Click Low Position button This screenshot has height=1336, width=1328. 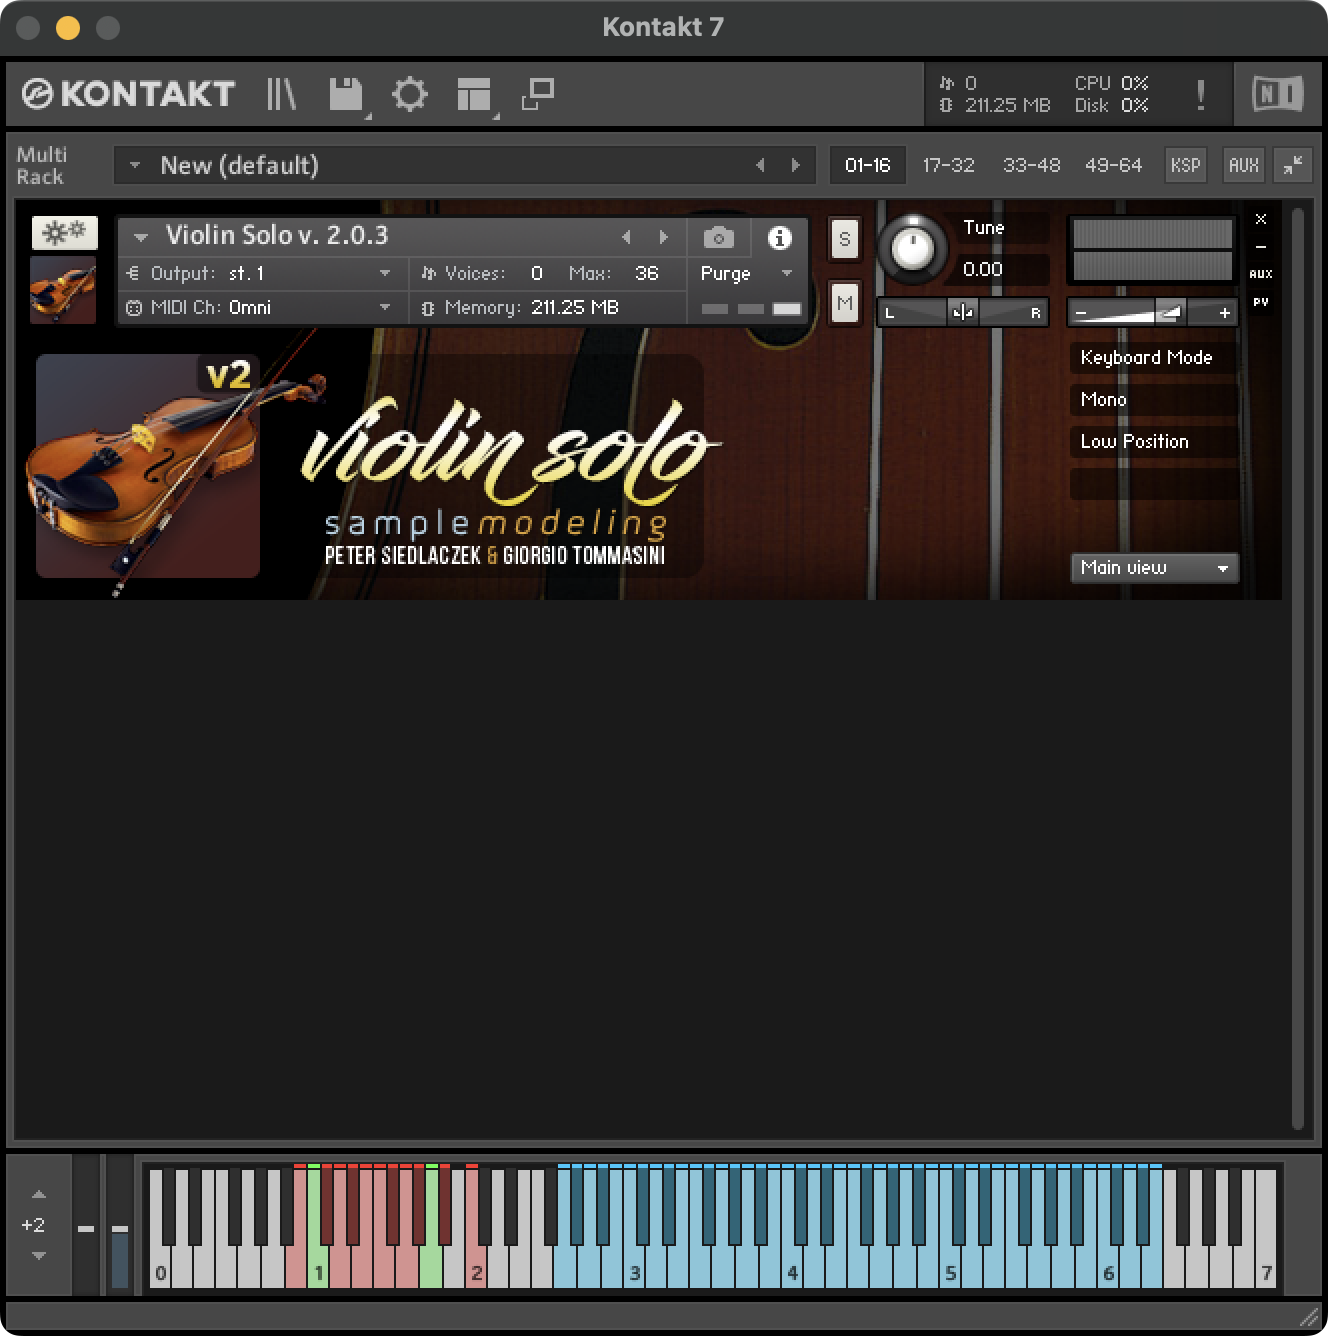(1153, 441)
